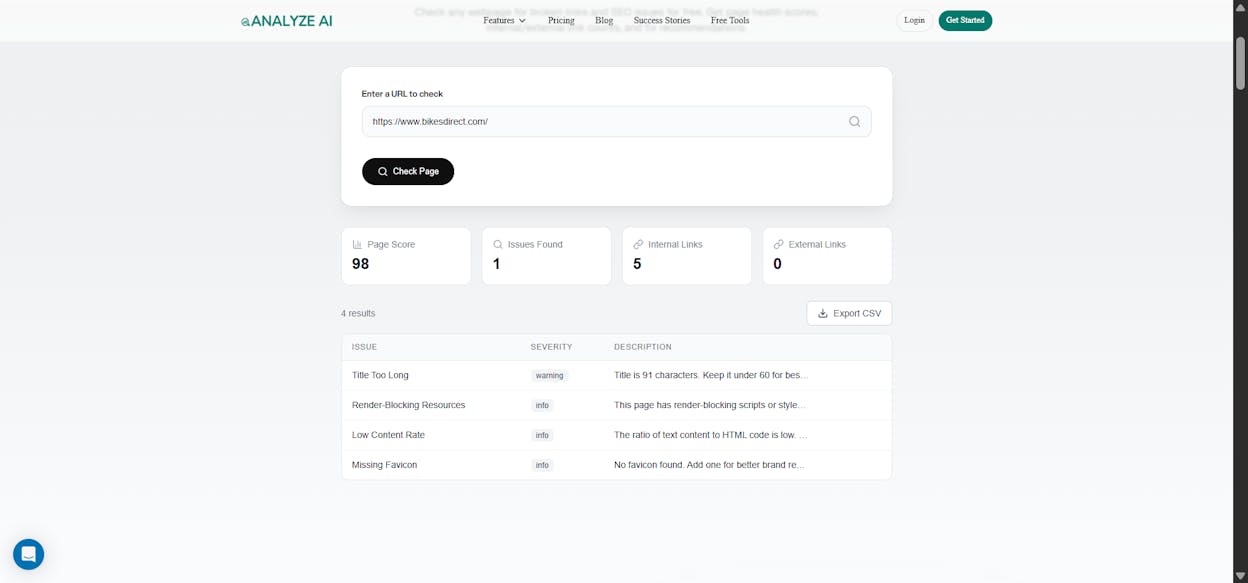
Task: Open Free Tools in navigation
Action: [x=730, y=20]
